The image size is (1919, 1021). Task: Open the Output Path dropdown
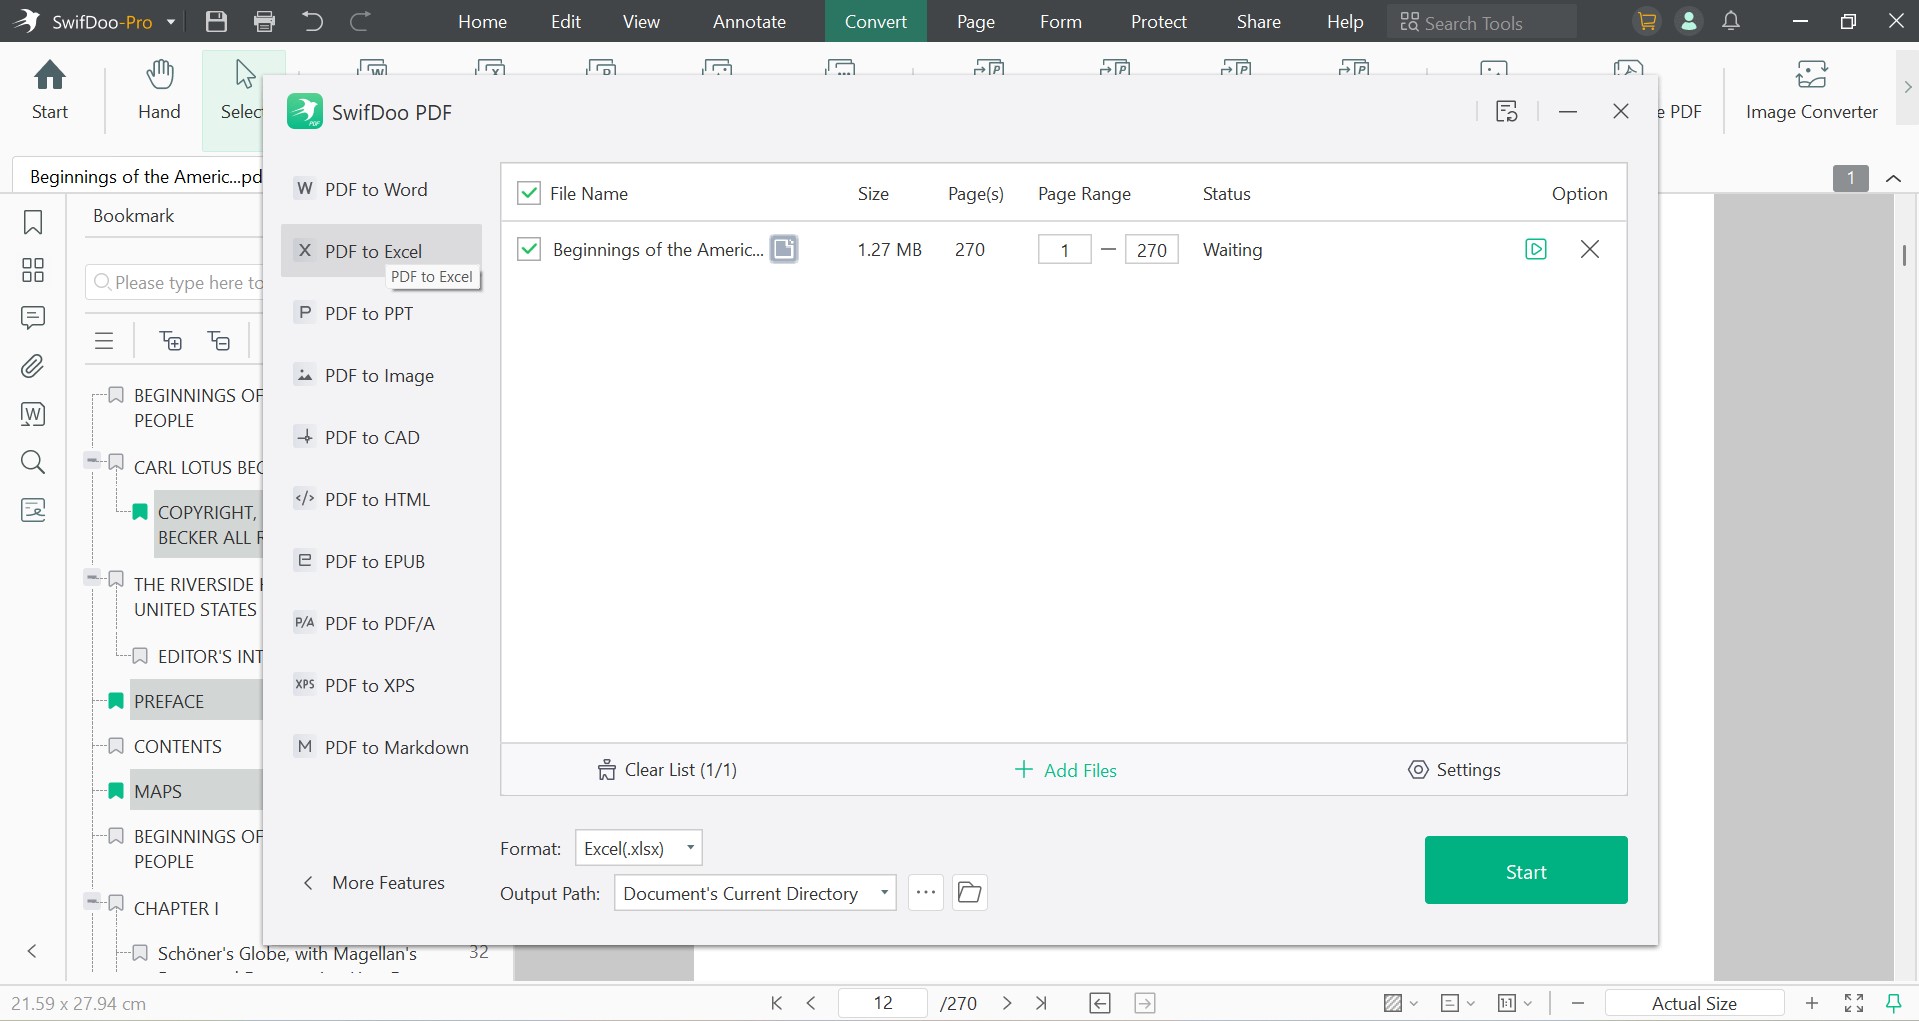[x=755, y=893]
